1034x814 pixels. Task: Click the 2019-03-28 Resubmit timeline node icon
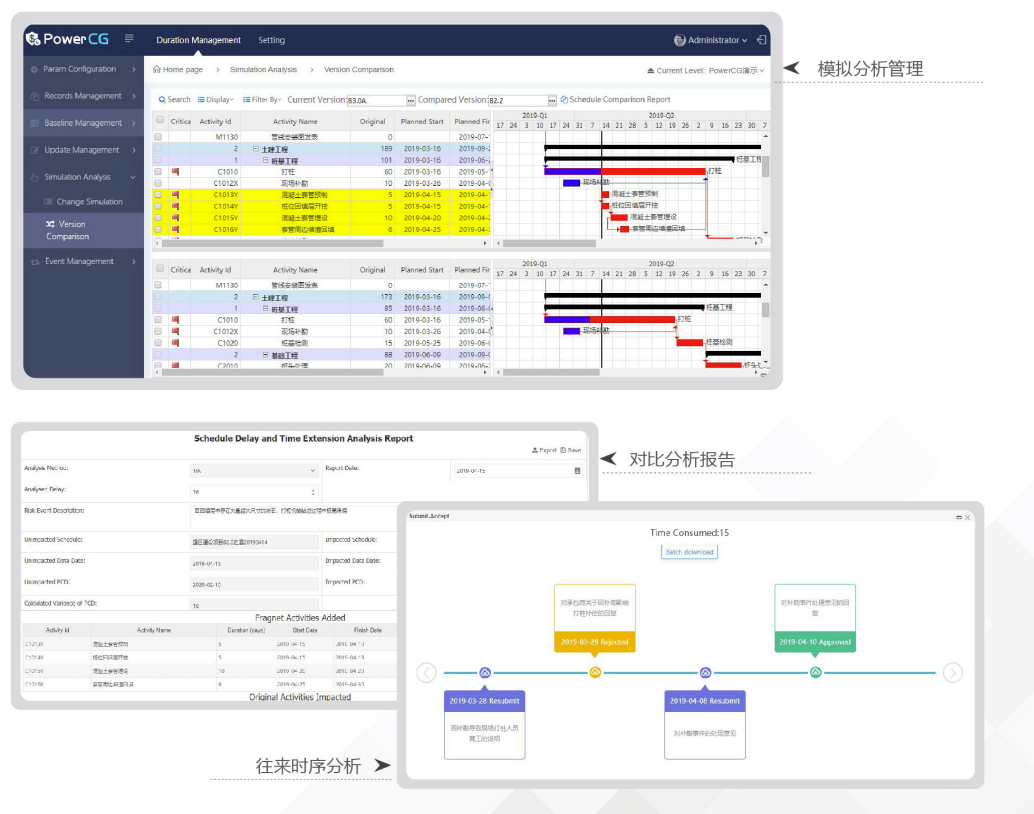point(485,673)
